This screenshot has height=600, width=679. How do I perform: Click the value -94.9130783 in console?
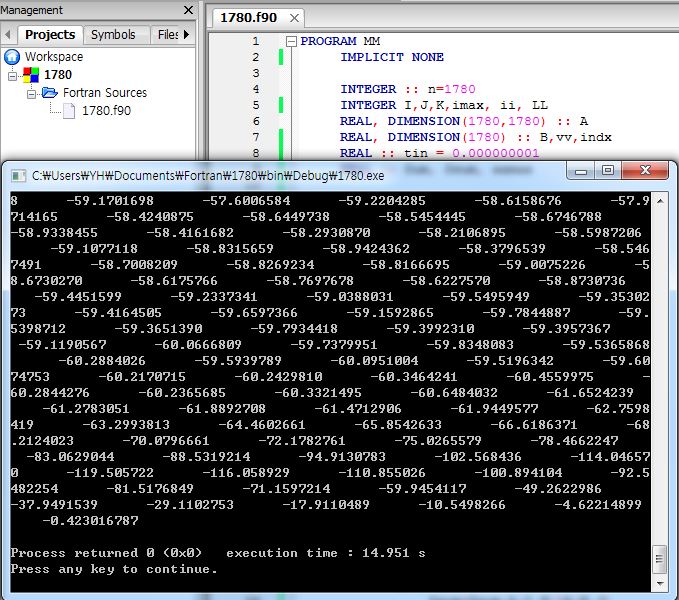[342, 457]
